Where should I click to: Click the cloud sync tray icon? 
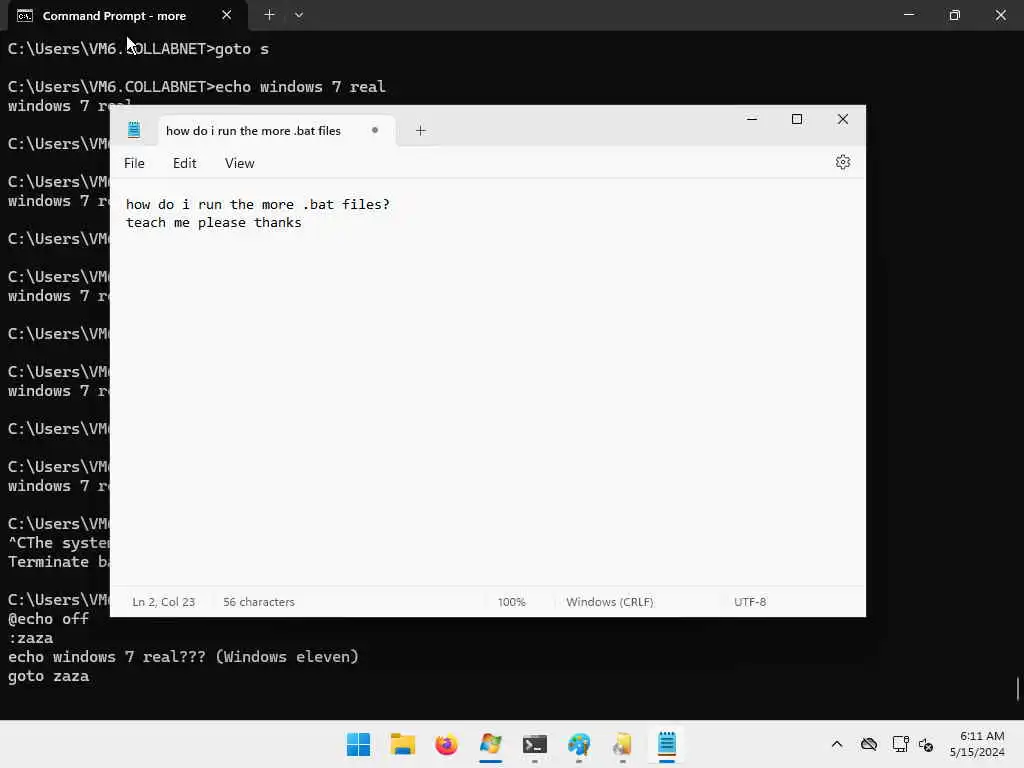click(x=869, y=744)
